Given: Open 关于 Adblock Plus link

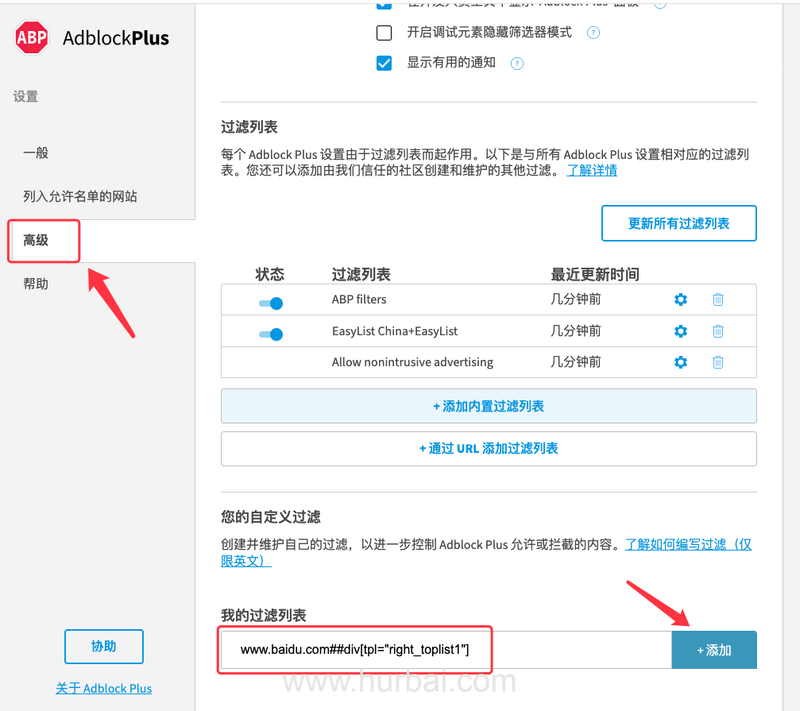Looking at the screenshot, I should point(104,689).
